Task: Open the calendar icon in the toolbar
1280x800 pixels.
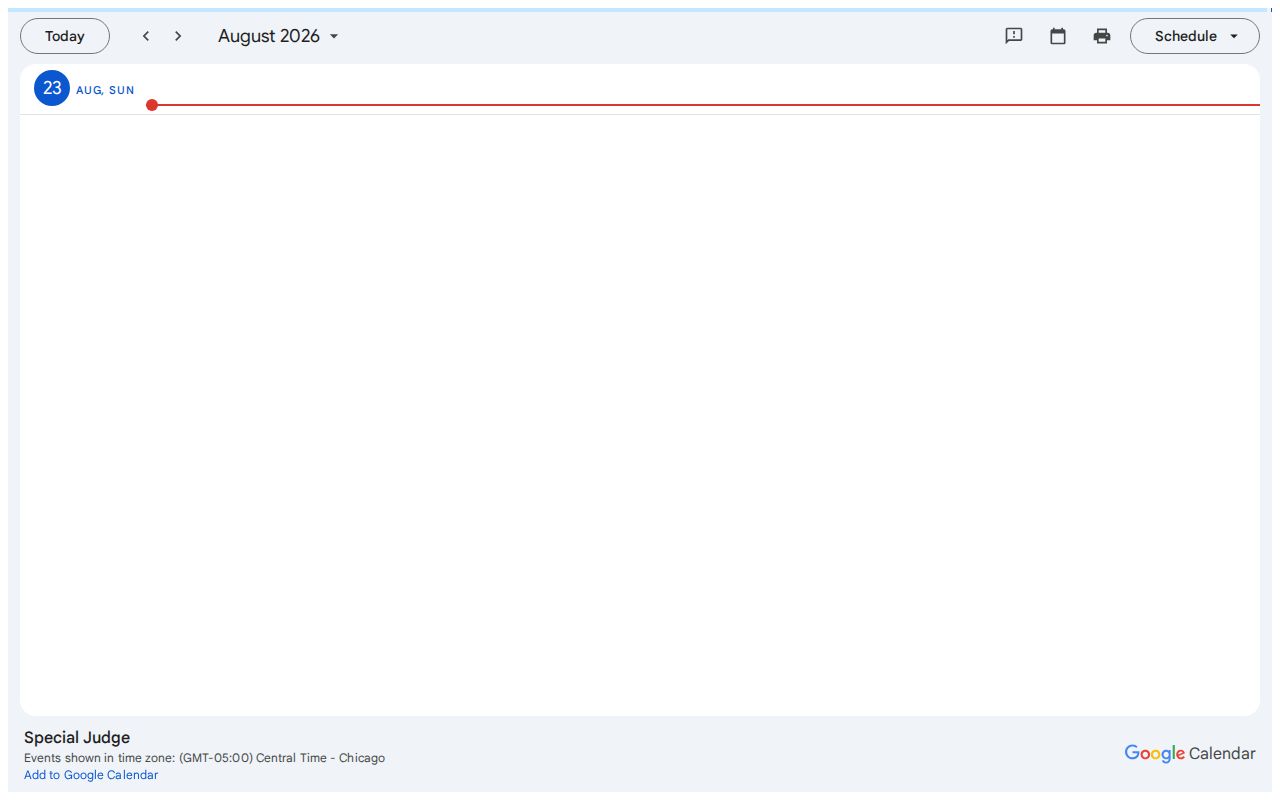Action: (1058, 36)
